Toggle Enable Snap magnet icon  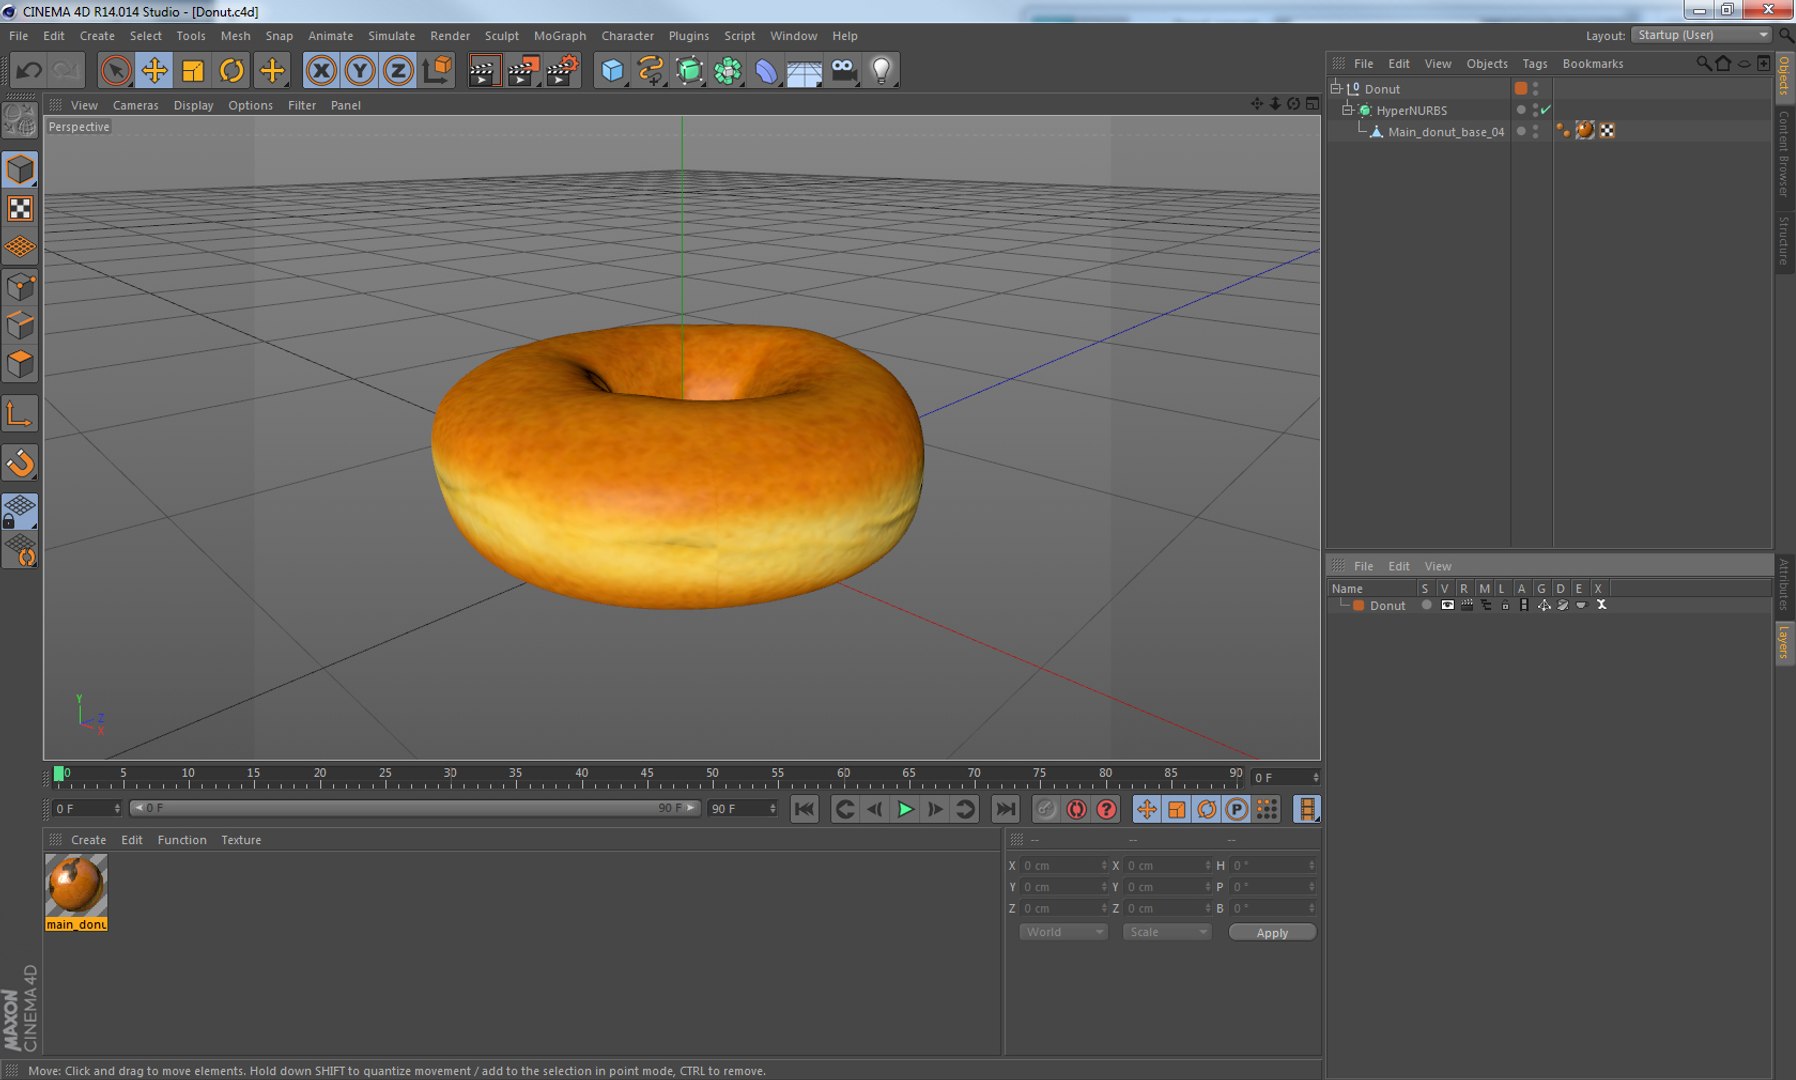coord(20,463)
